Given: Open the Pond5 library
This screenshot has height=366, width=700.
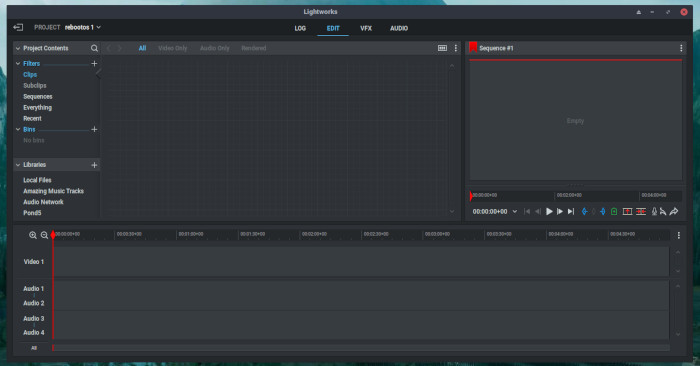Looking at the screenshot, I should click(32, 213).
